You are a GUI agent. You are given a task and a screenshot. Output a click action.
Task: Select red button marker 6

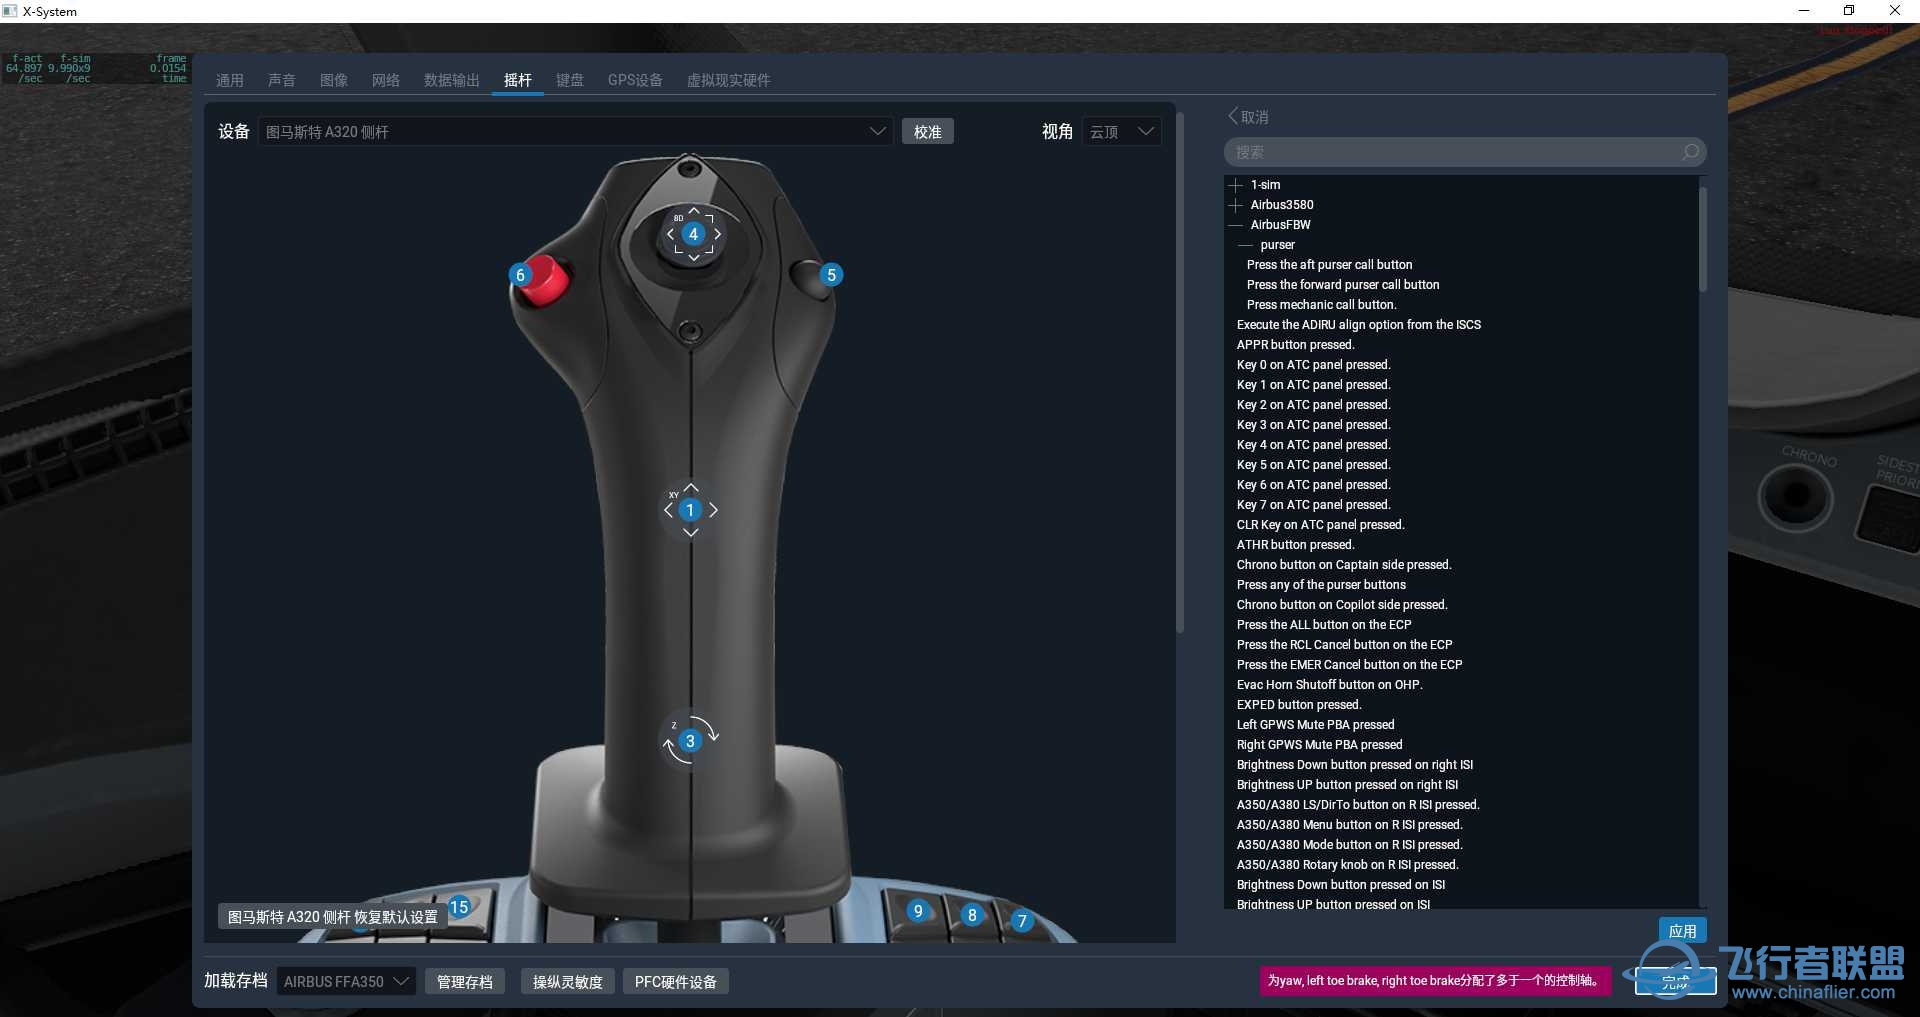point(520,275)
